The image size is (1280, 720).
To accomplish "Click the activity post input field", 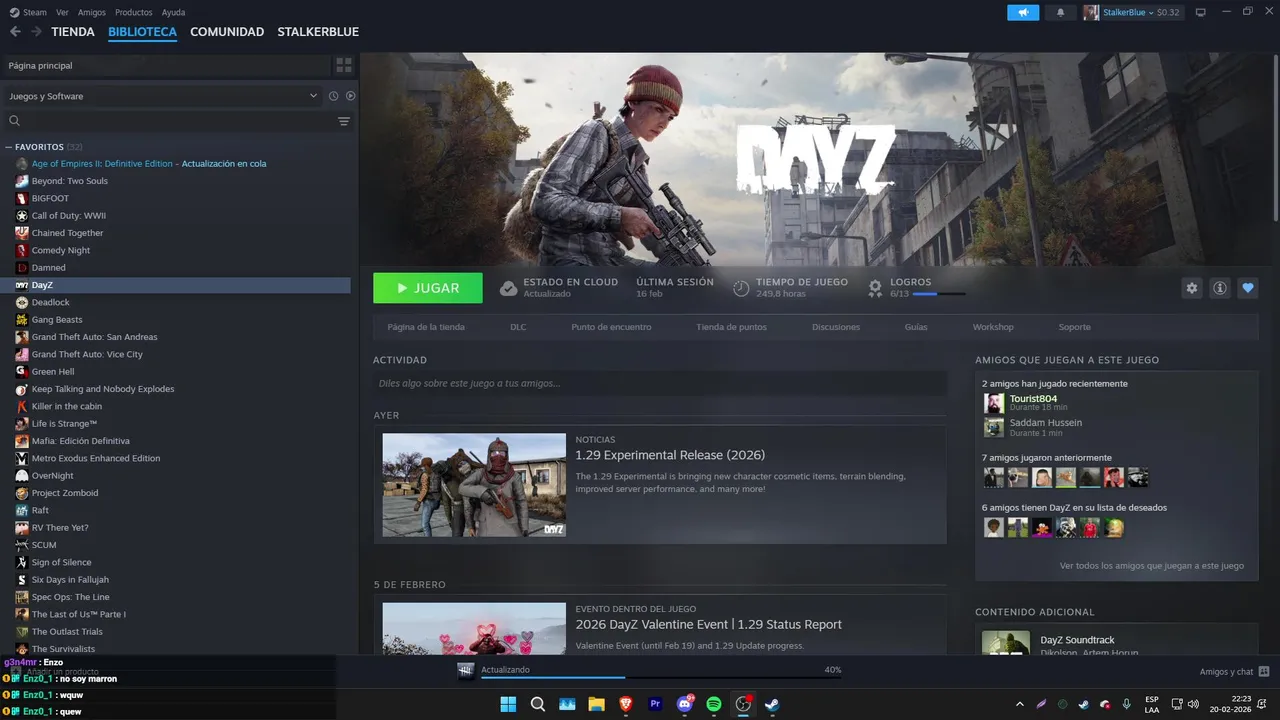I will click(x=660, y=383).
